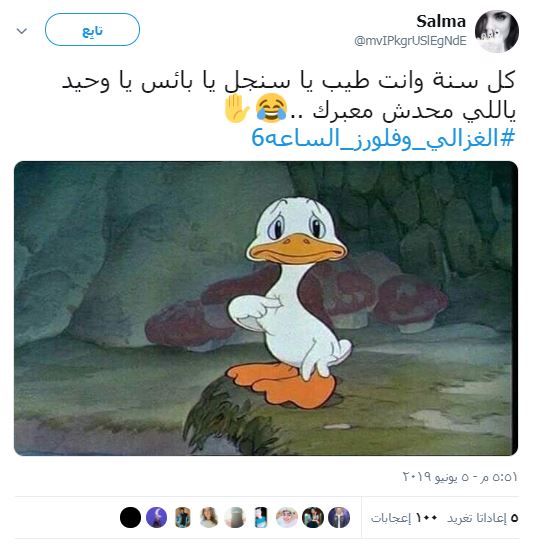Viewport: 534px width, 547px height.
Task: View the ٥ إعادات تغريد retweets list
Action: click(483, 518)
